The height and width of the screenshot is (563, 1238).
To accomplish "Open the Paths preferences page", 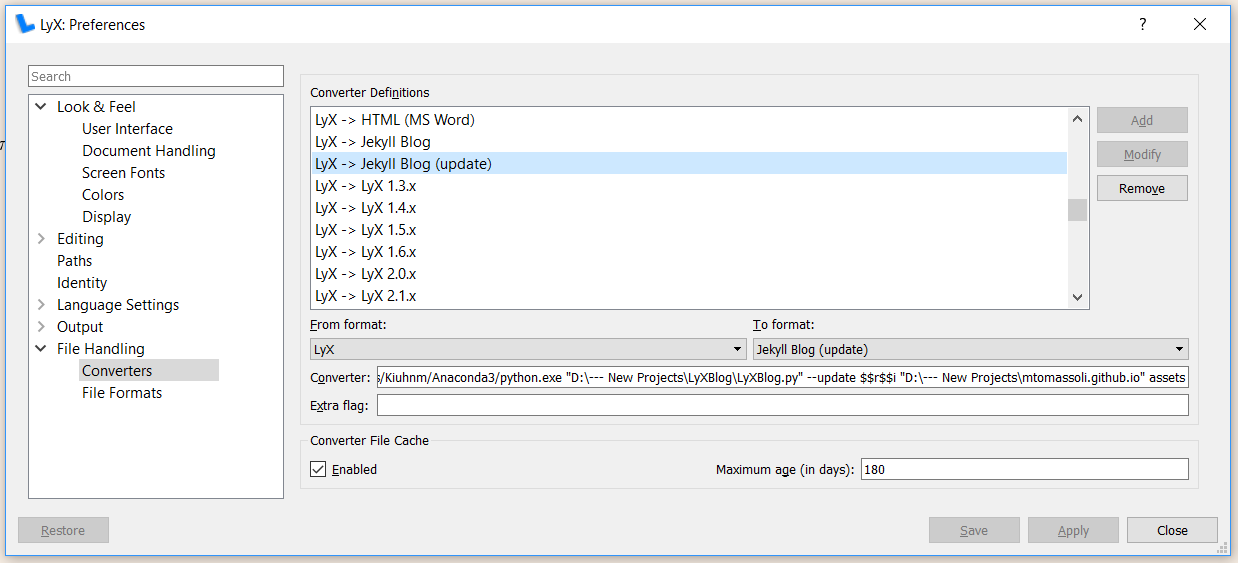I will 75,261.
